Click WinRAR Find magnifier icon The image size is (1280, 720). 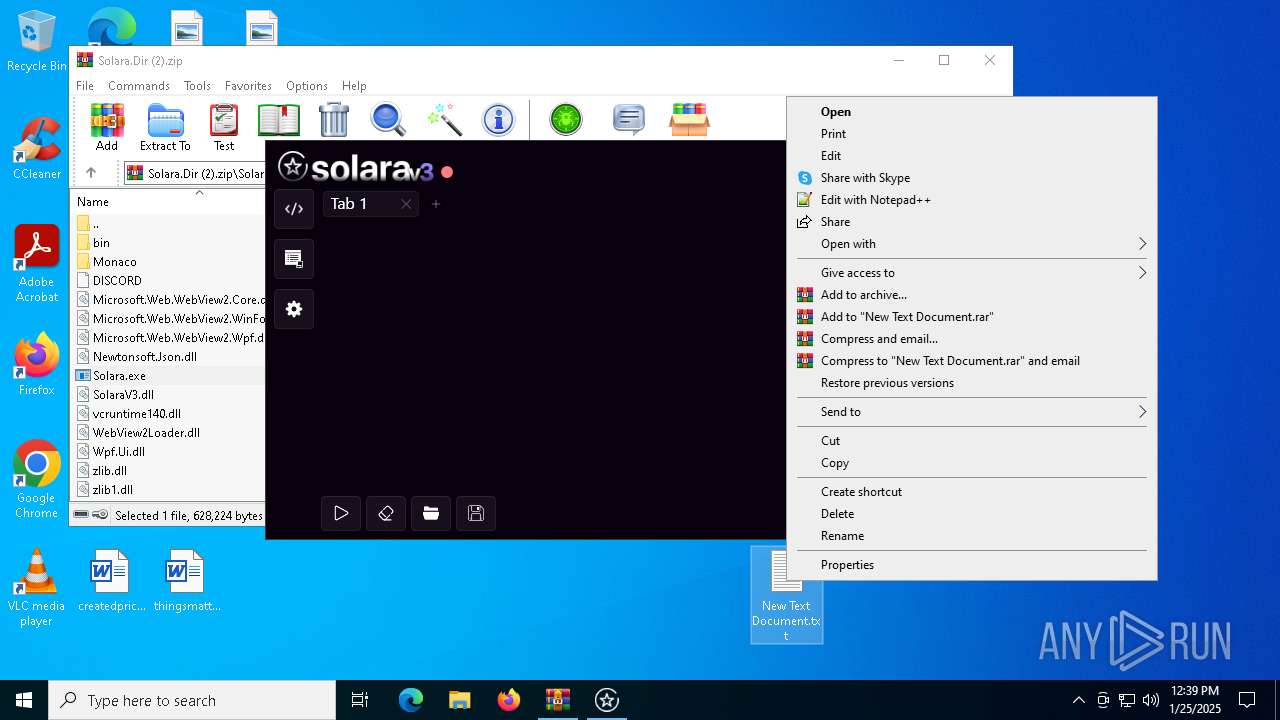pyautogui.click(x=388, y=120)
